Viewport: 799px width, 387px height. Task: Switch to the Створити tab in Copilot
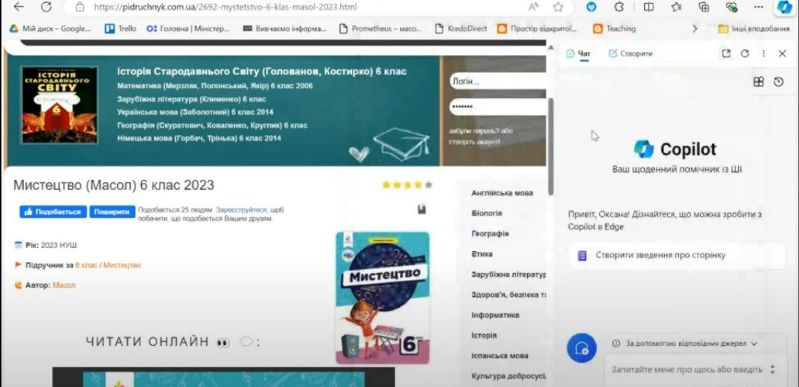(630, 53)
